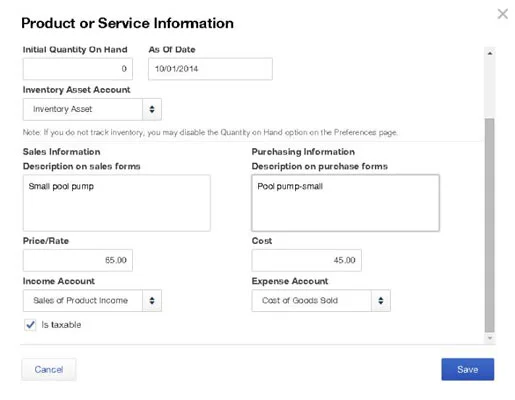Click the scrollbar down arrow
515x400 pixels.
490,338
